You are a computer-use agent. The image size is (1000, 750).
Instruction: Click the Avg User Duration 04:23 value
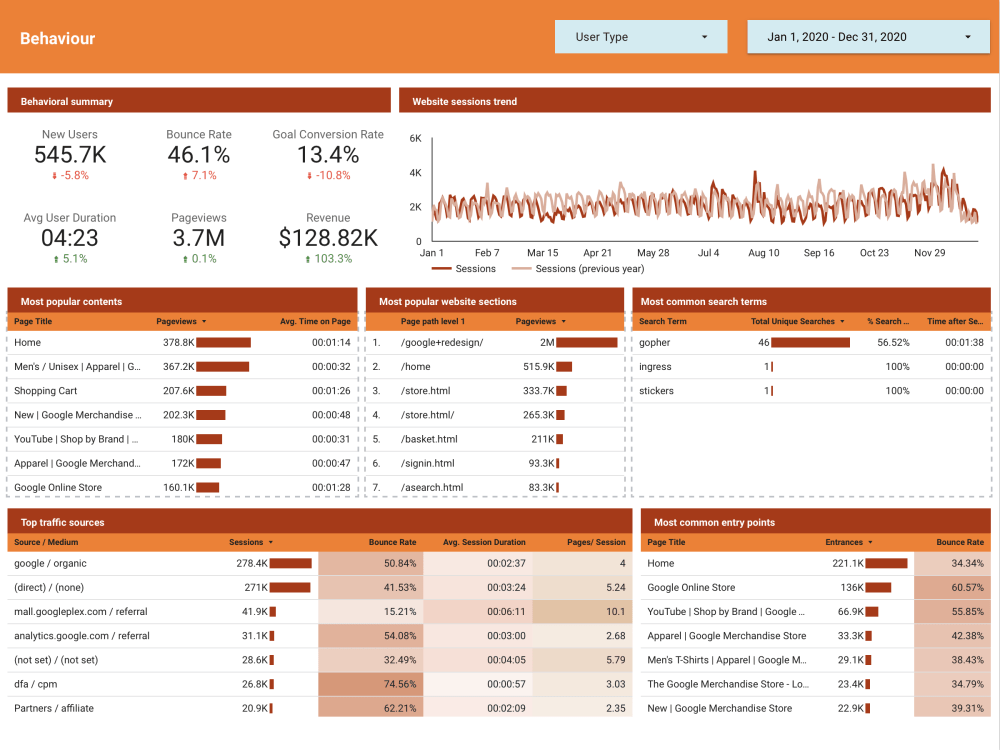point(70,238)
